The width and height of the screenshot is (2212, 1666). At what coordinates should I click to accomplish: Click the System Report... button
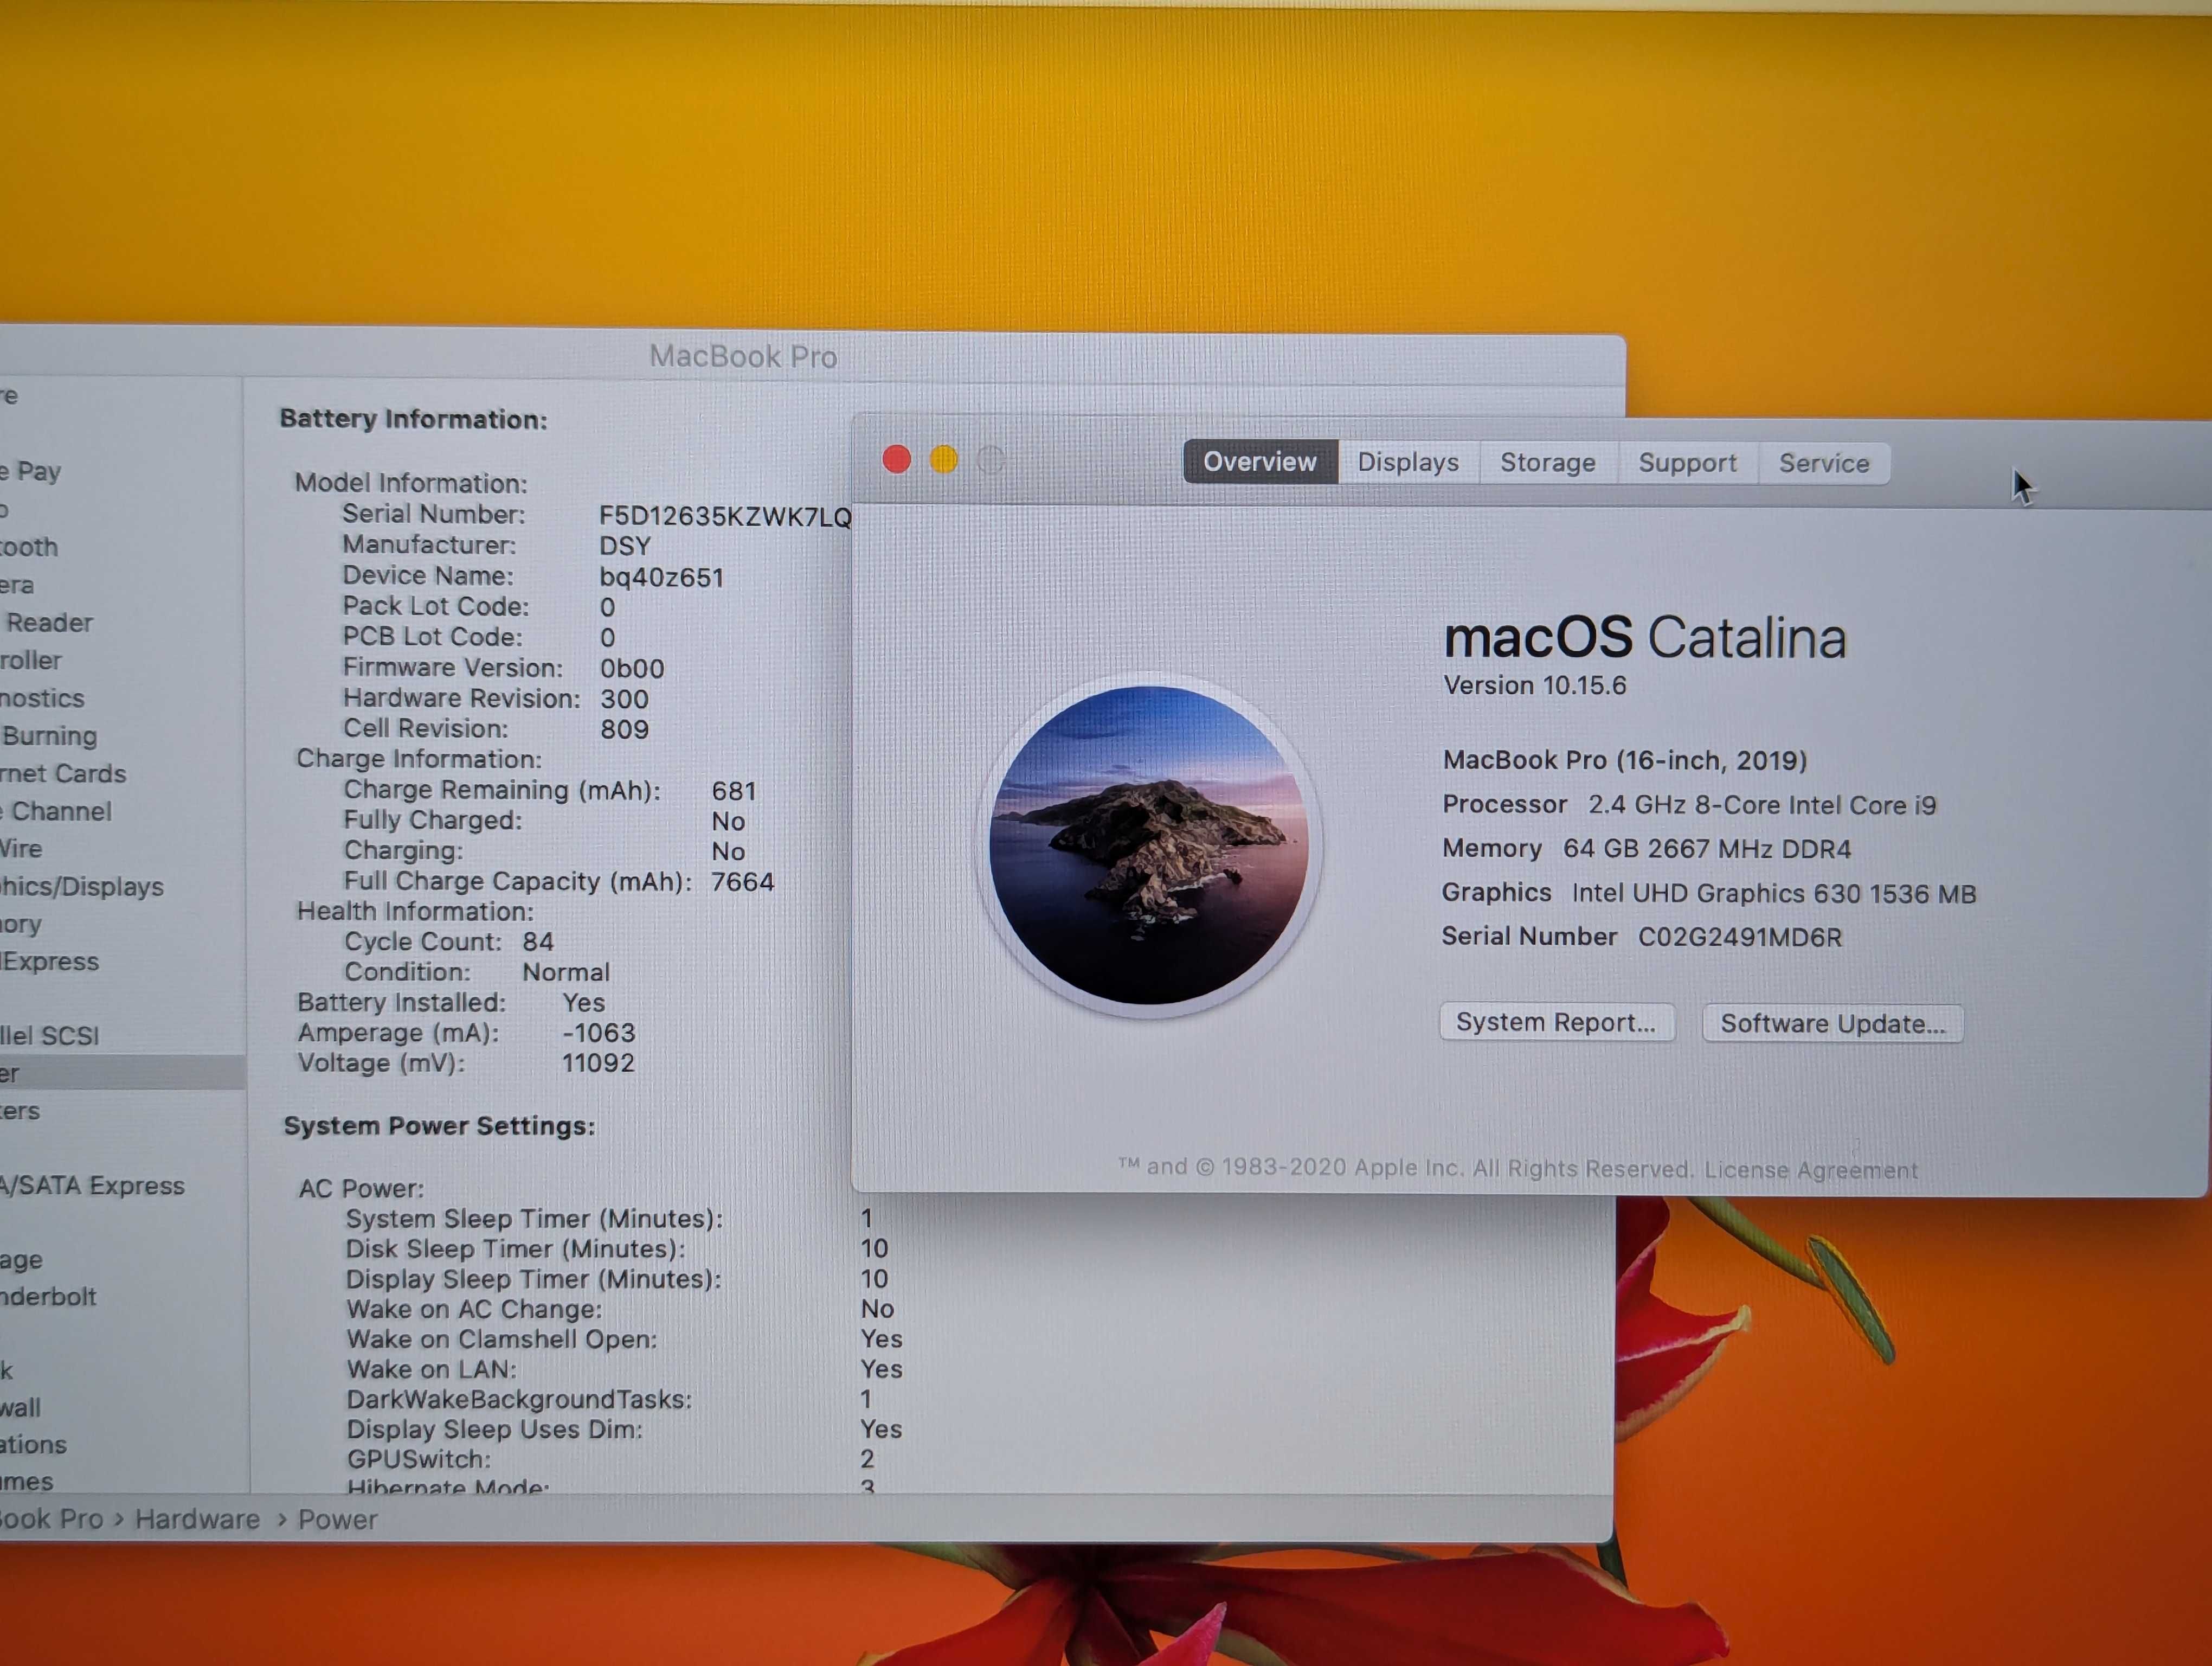(1557, 1022)
